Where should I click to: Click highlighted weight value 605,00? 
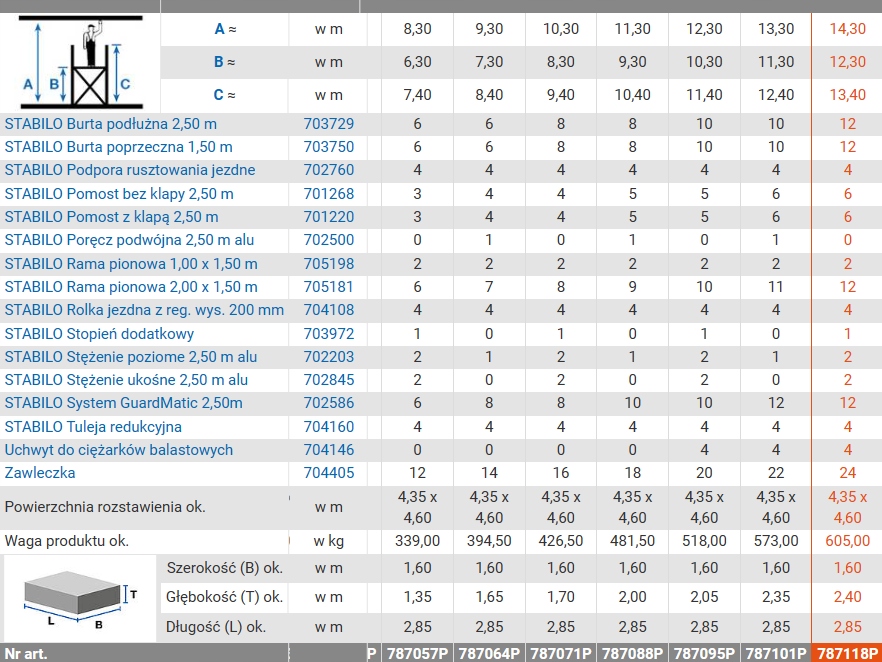[x=848, y=541]
